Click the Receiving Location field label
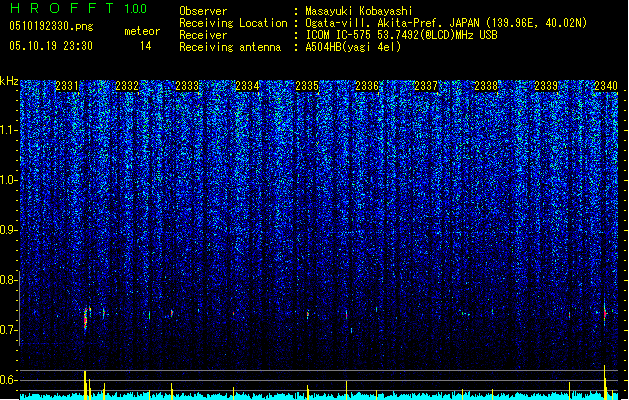This screenshot has width=629, height=400. pos(233,23)
